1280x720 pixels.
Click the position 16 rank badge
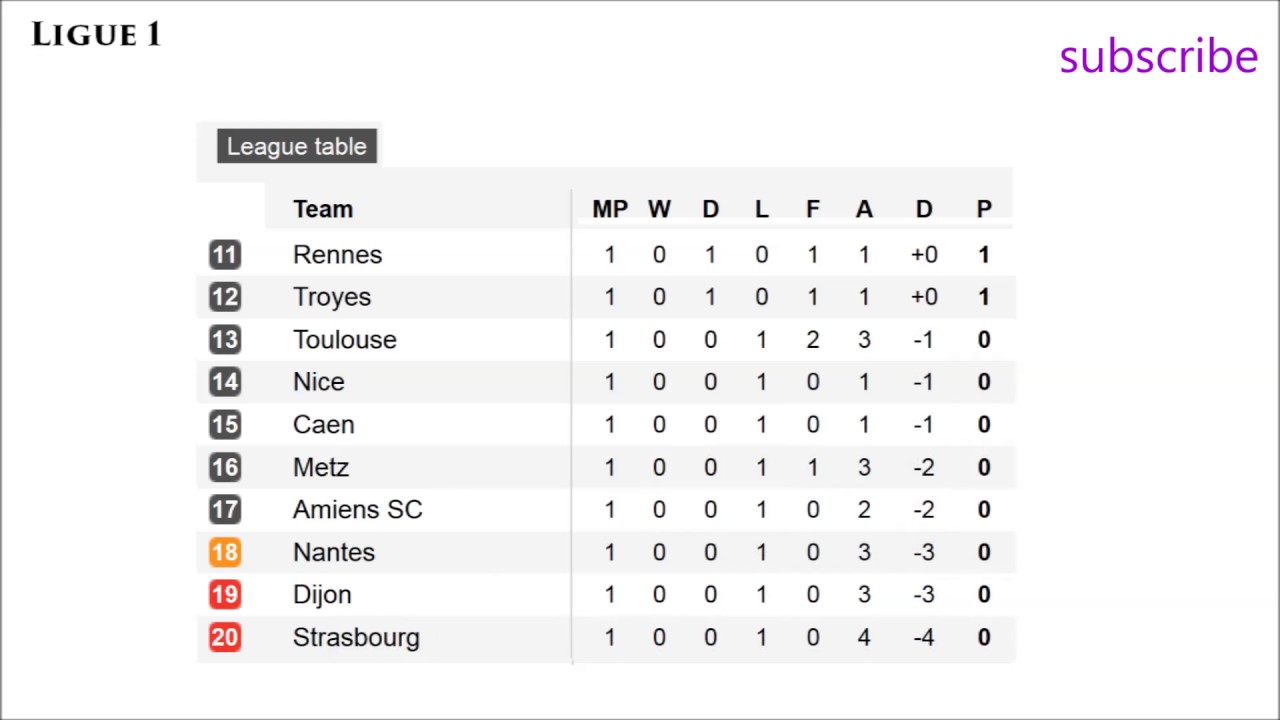[x=225, y=467]
